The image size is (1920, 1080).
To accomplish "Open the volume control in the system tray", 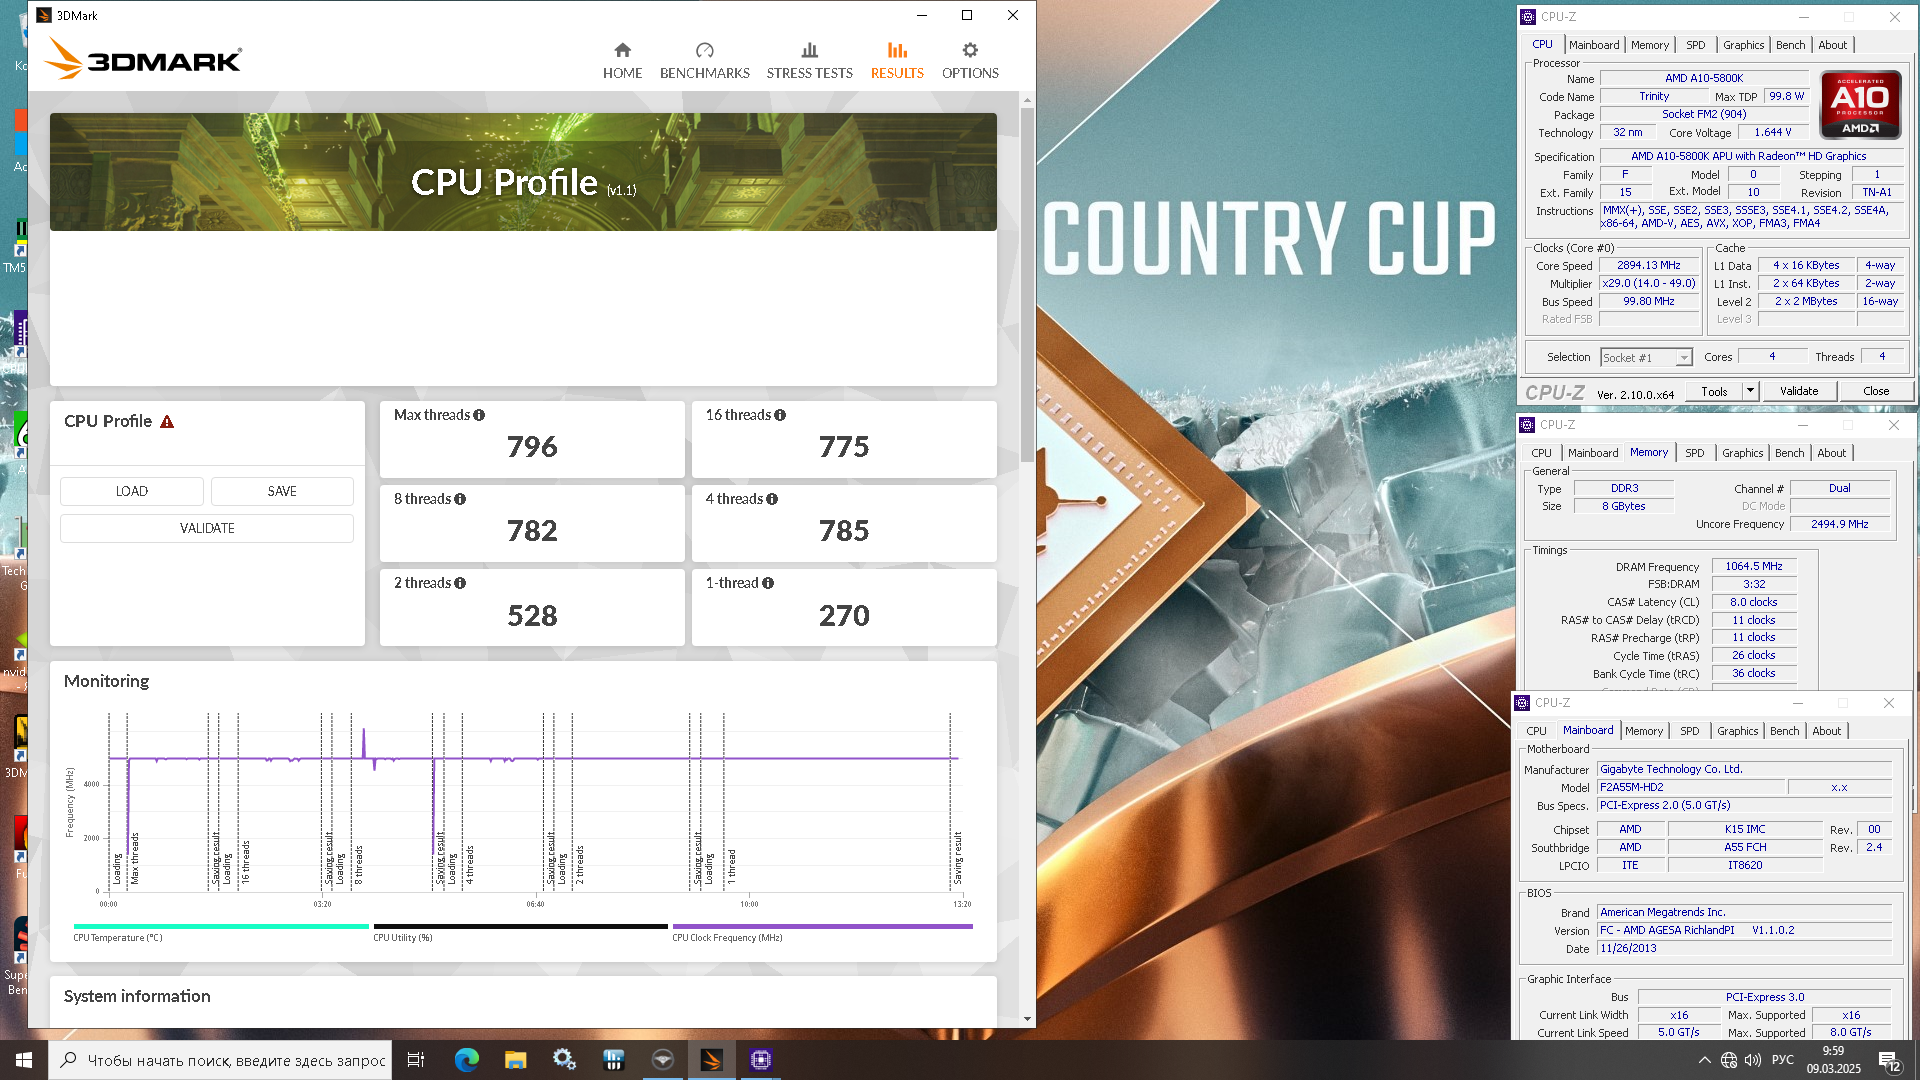I will coord(1753,1060).
